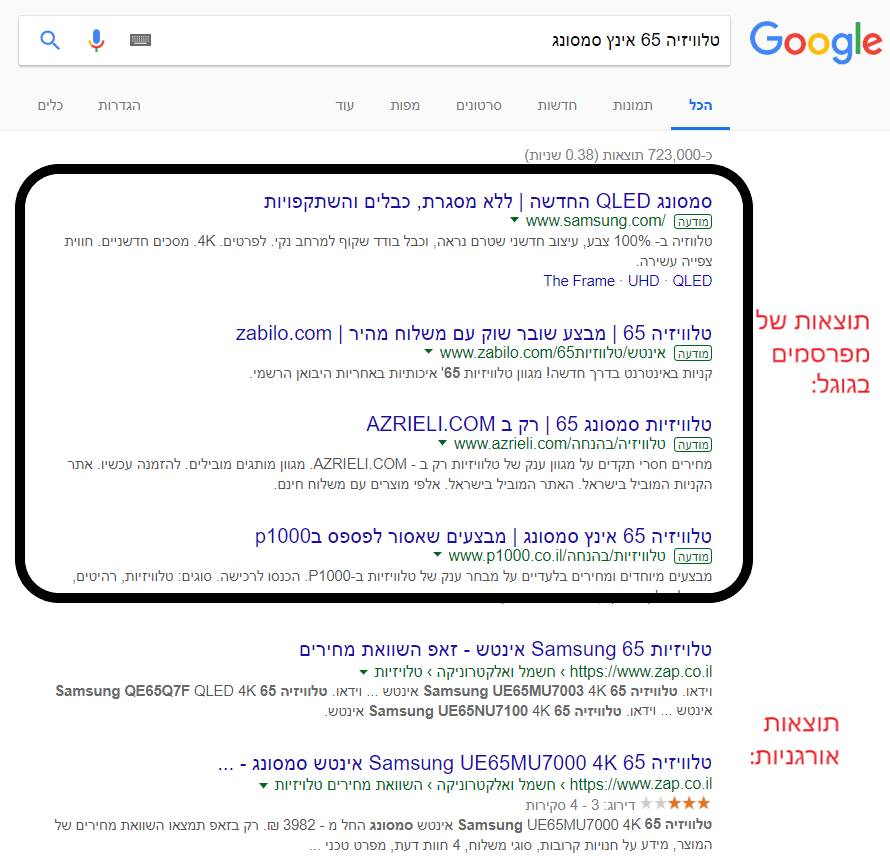Open the עוד (More) menu
Screen dimensions: 890x862
345,105
